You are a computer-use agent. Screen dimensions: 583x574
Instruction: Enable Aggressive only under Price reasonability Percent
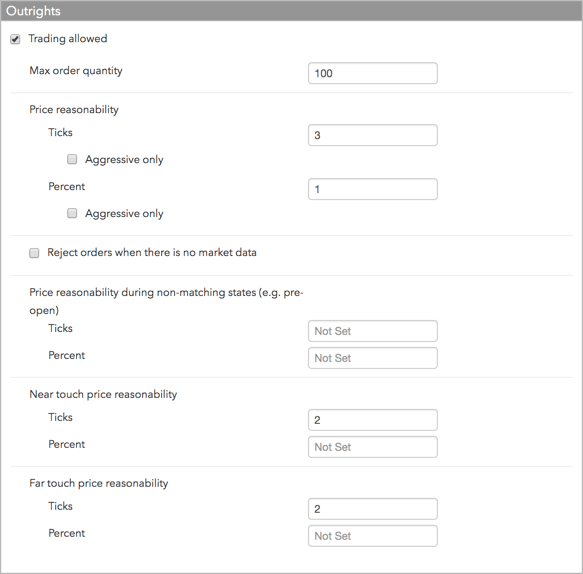coord(72,213)
